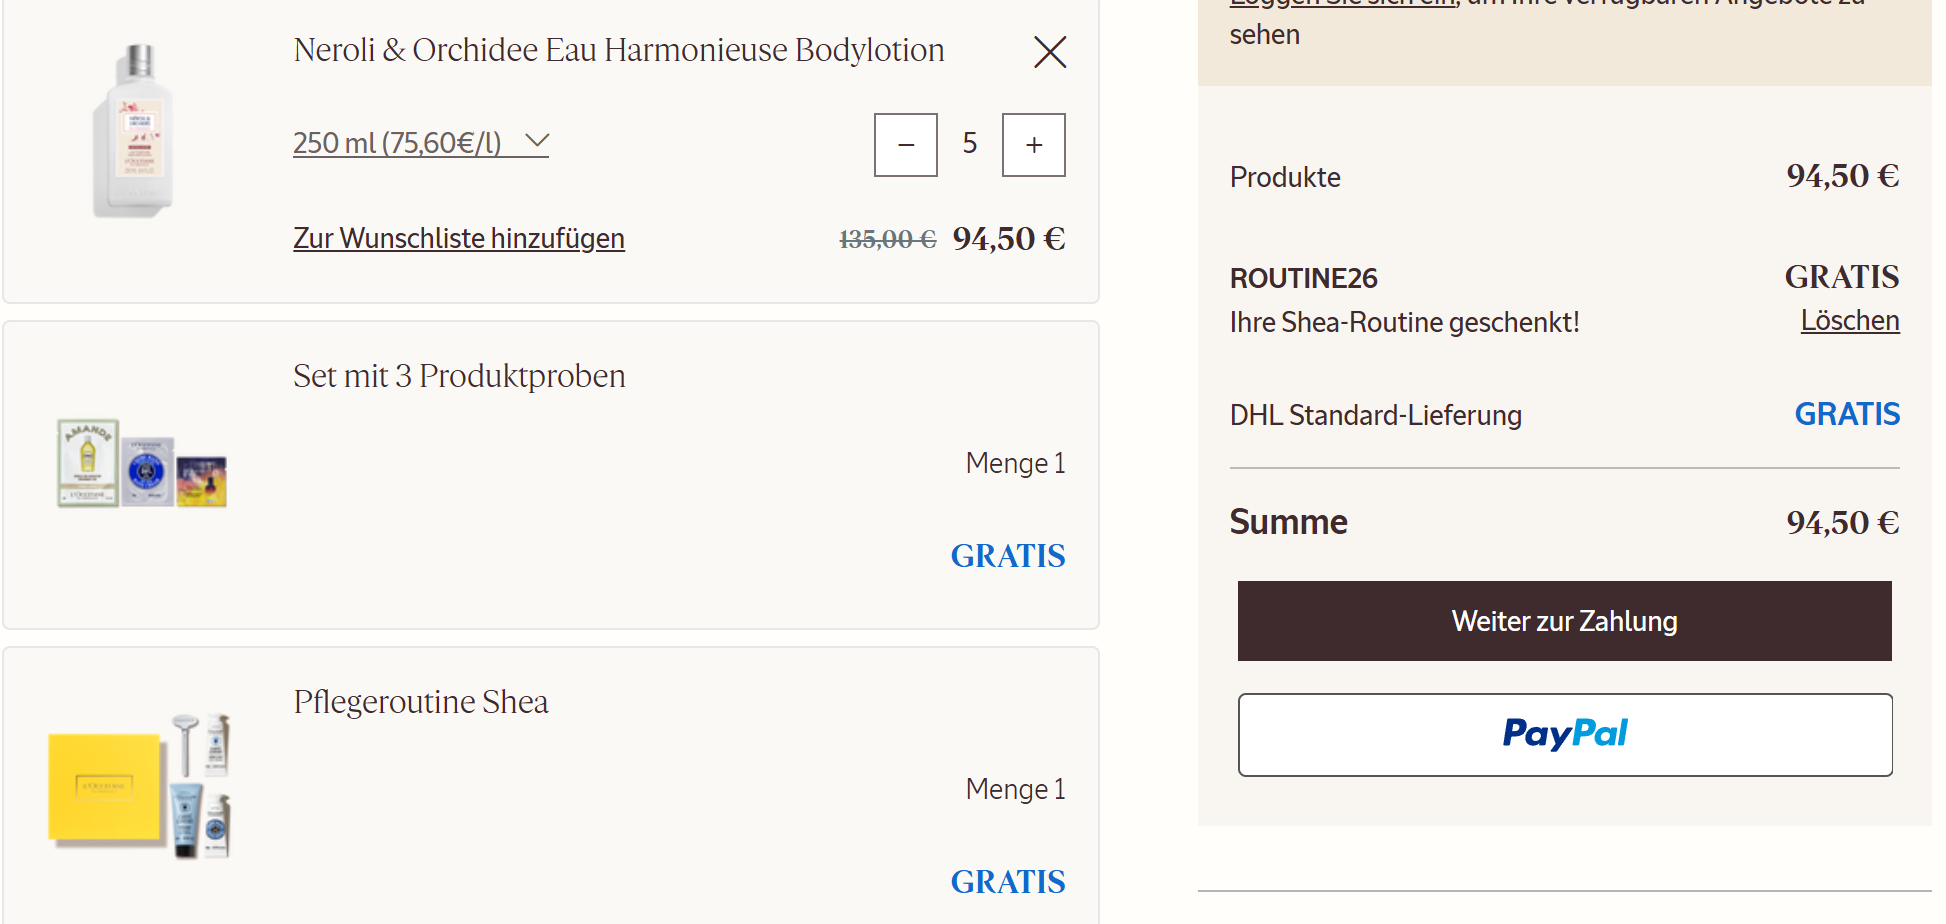The height and width of the screenshot is (924, 1946).
Task: Check out with the PayPal button
Action: click(x=1565, y=735)
